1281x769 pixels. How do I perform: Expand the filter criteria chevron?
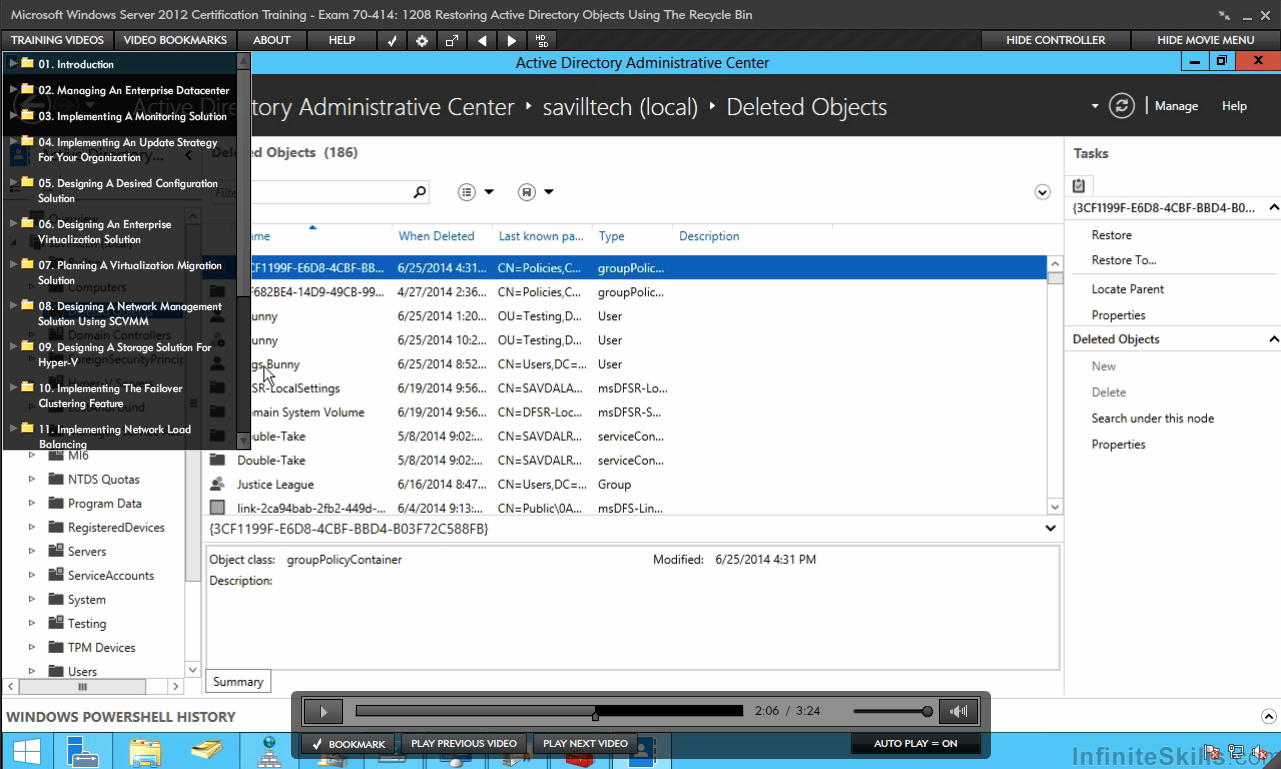click(x=1042, y=192)
